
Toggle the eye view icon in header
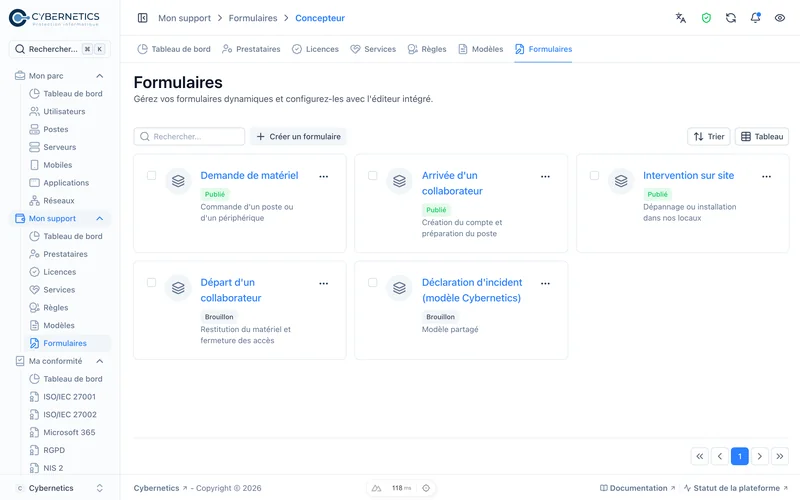click(780, 18)
